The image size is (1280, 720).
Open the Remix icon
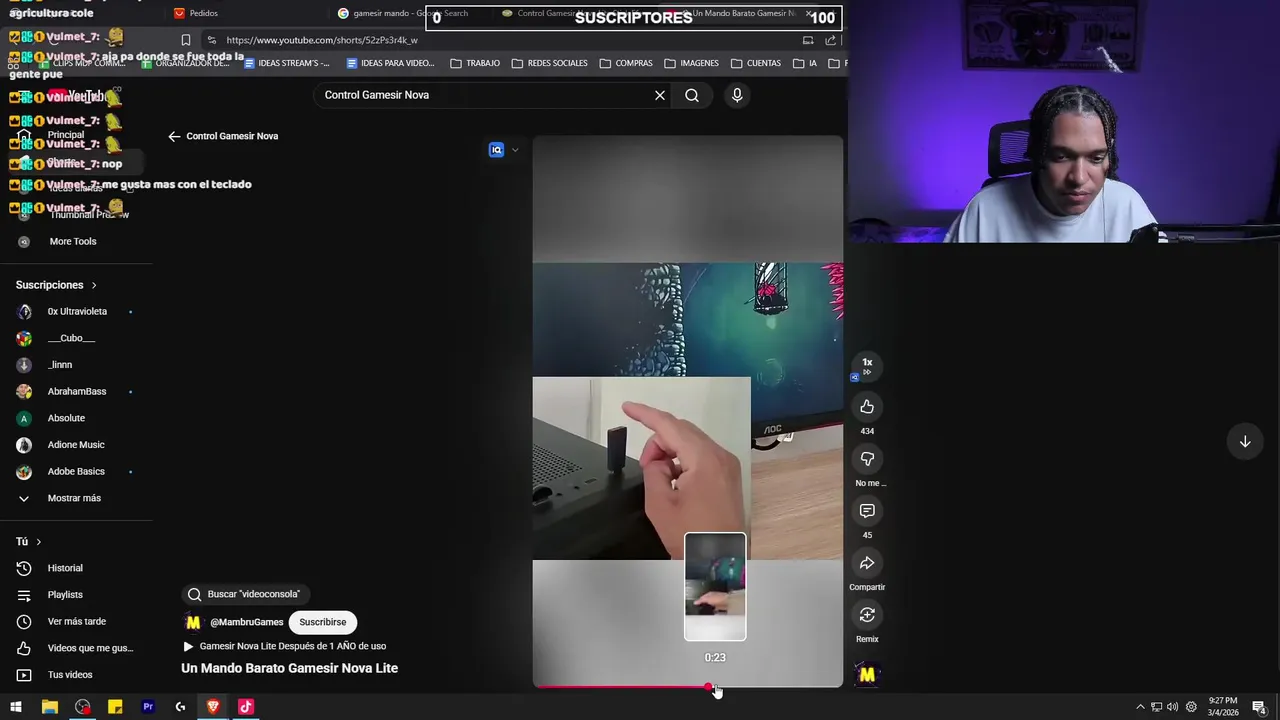pyautogui.click(x=867, y=615)
